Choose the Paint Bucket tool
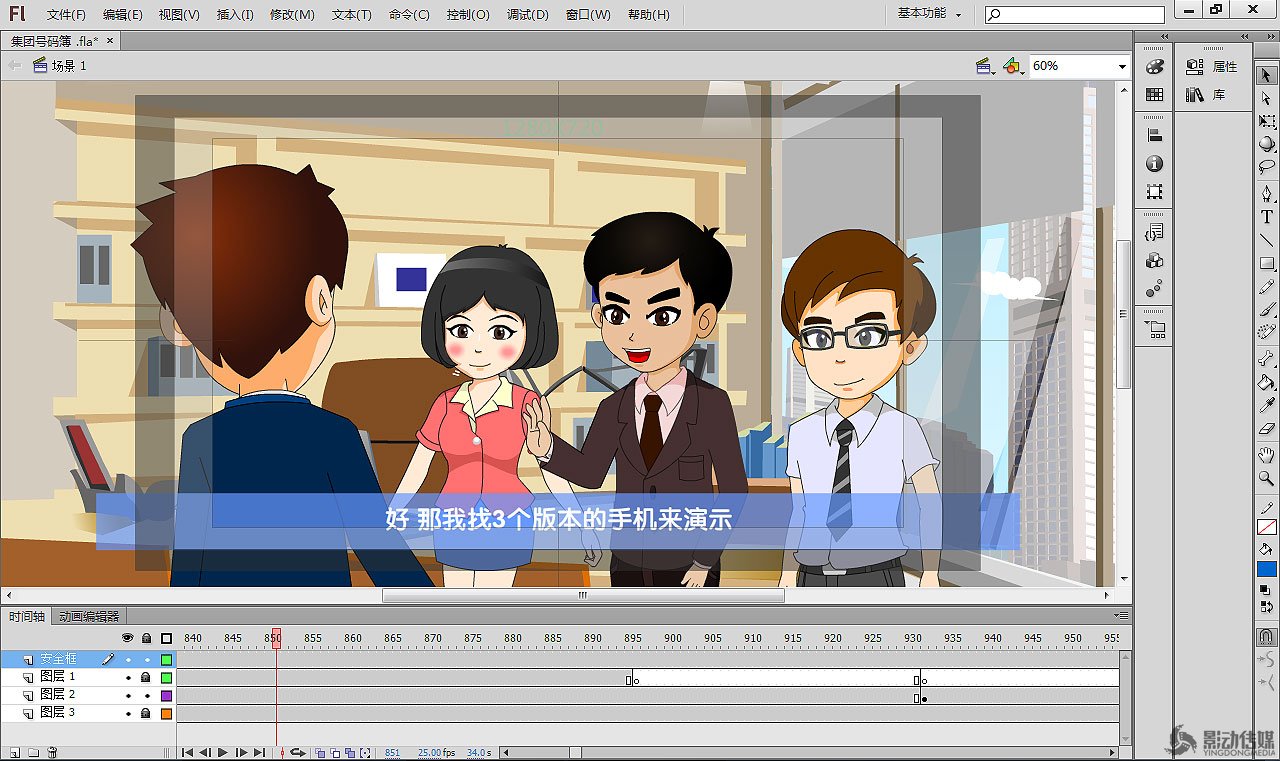The image size is (1280, 761). tap(1267, 381)
